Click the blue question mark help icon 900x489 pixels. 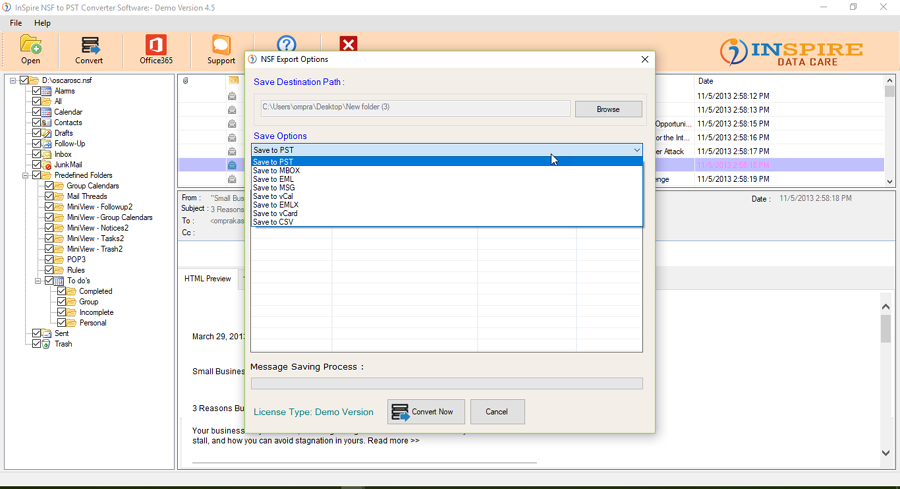286,44
